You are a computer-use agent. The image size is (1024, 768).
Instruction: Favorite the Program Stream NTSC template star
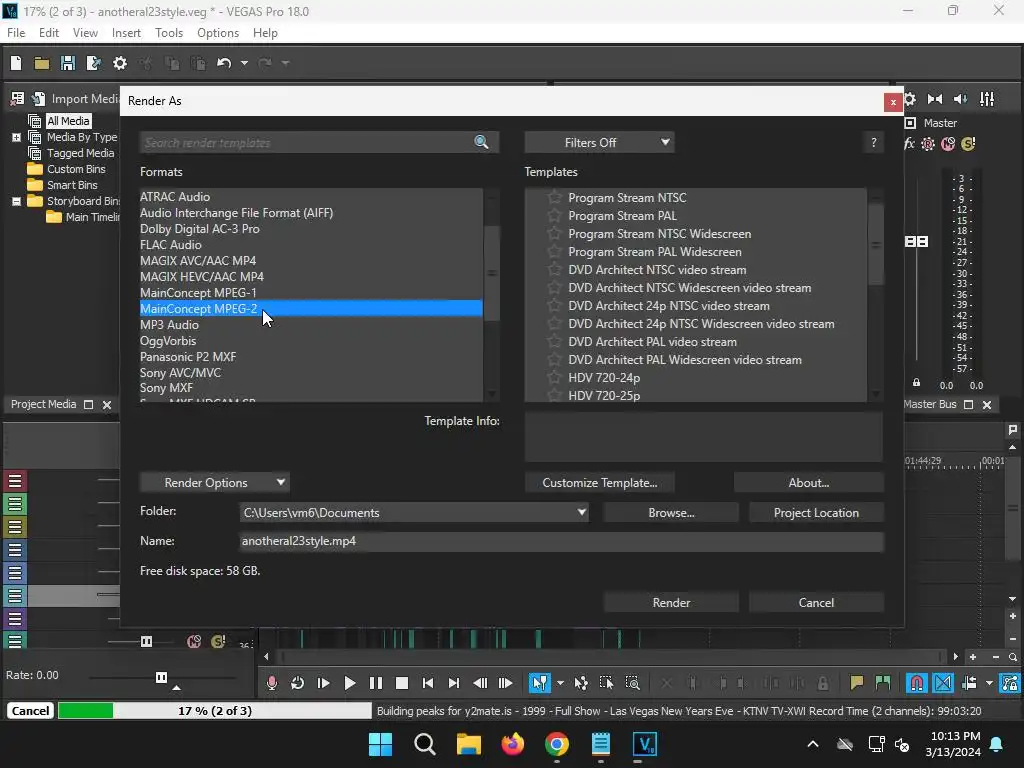coord(554,197)
